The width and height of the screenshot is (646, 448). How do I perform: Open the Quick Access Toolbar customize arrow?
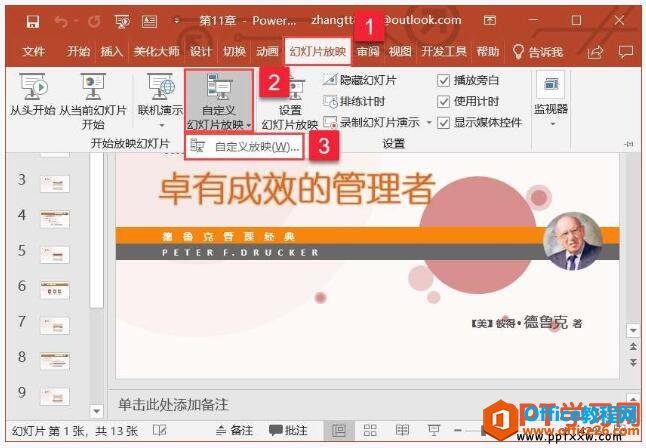pos(177,21)
